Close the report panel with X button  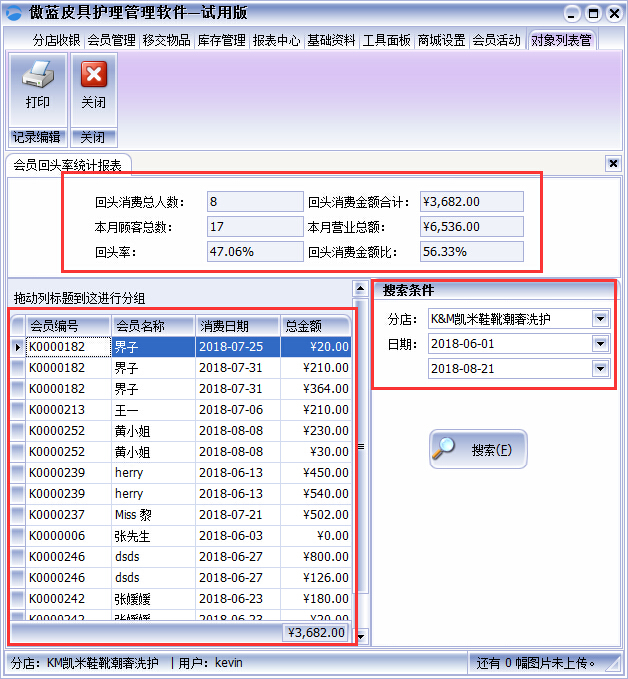(613, 164)
